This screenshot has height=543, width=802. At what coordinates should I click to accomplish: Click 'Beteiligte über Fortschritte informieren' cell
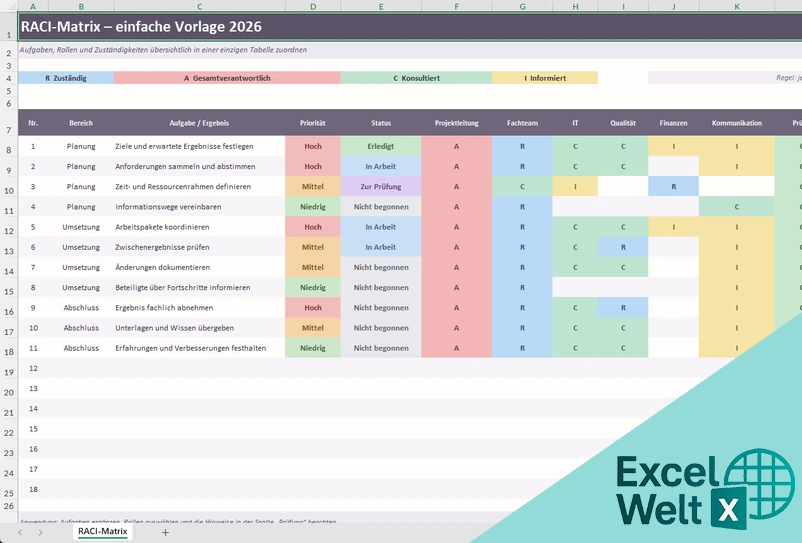[199, 287]
